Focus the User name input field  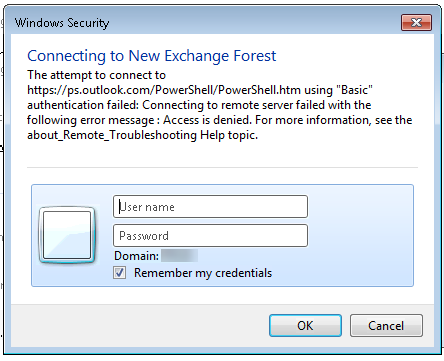(210, 207)
